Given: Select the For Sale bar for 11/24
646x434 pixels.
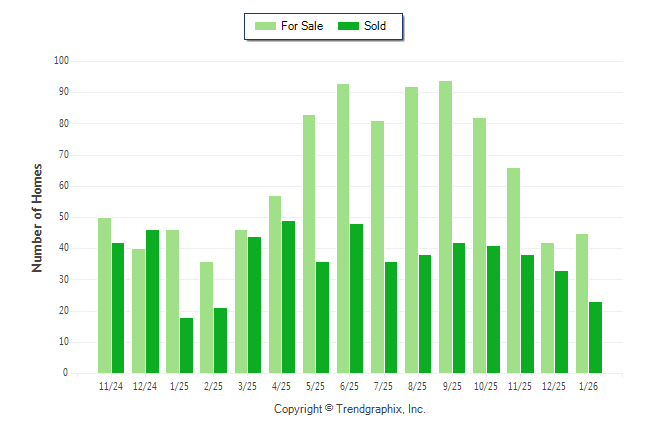Looking at the screenshot, I should point(104,295).
